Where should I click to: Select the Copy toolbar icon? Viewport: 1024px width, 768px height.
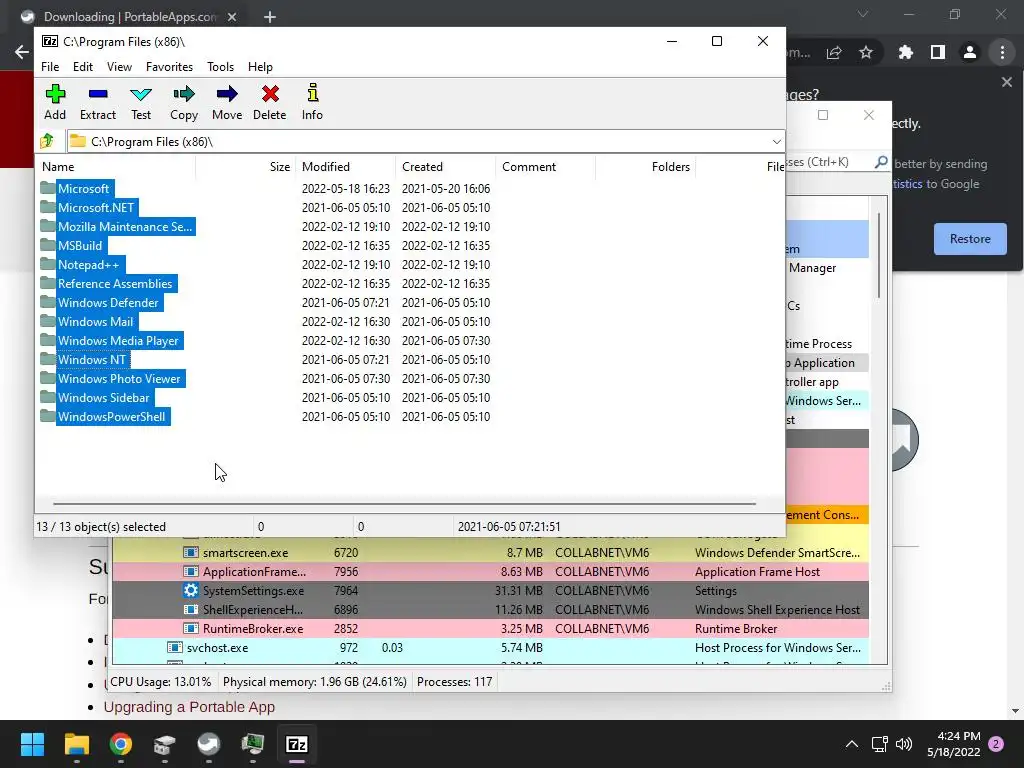tap(184, 94)
